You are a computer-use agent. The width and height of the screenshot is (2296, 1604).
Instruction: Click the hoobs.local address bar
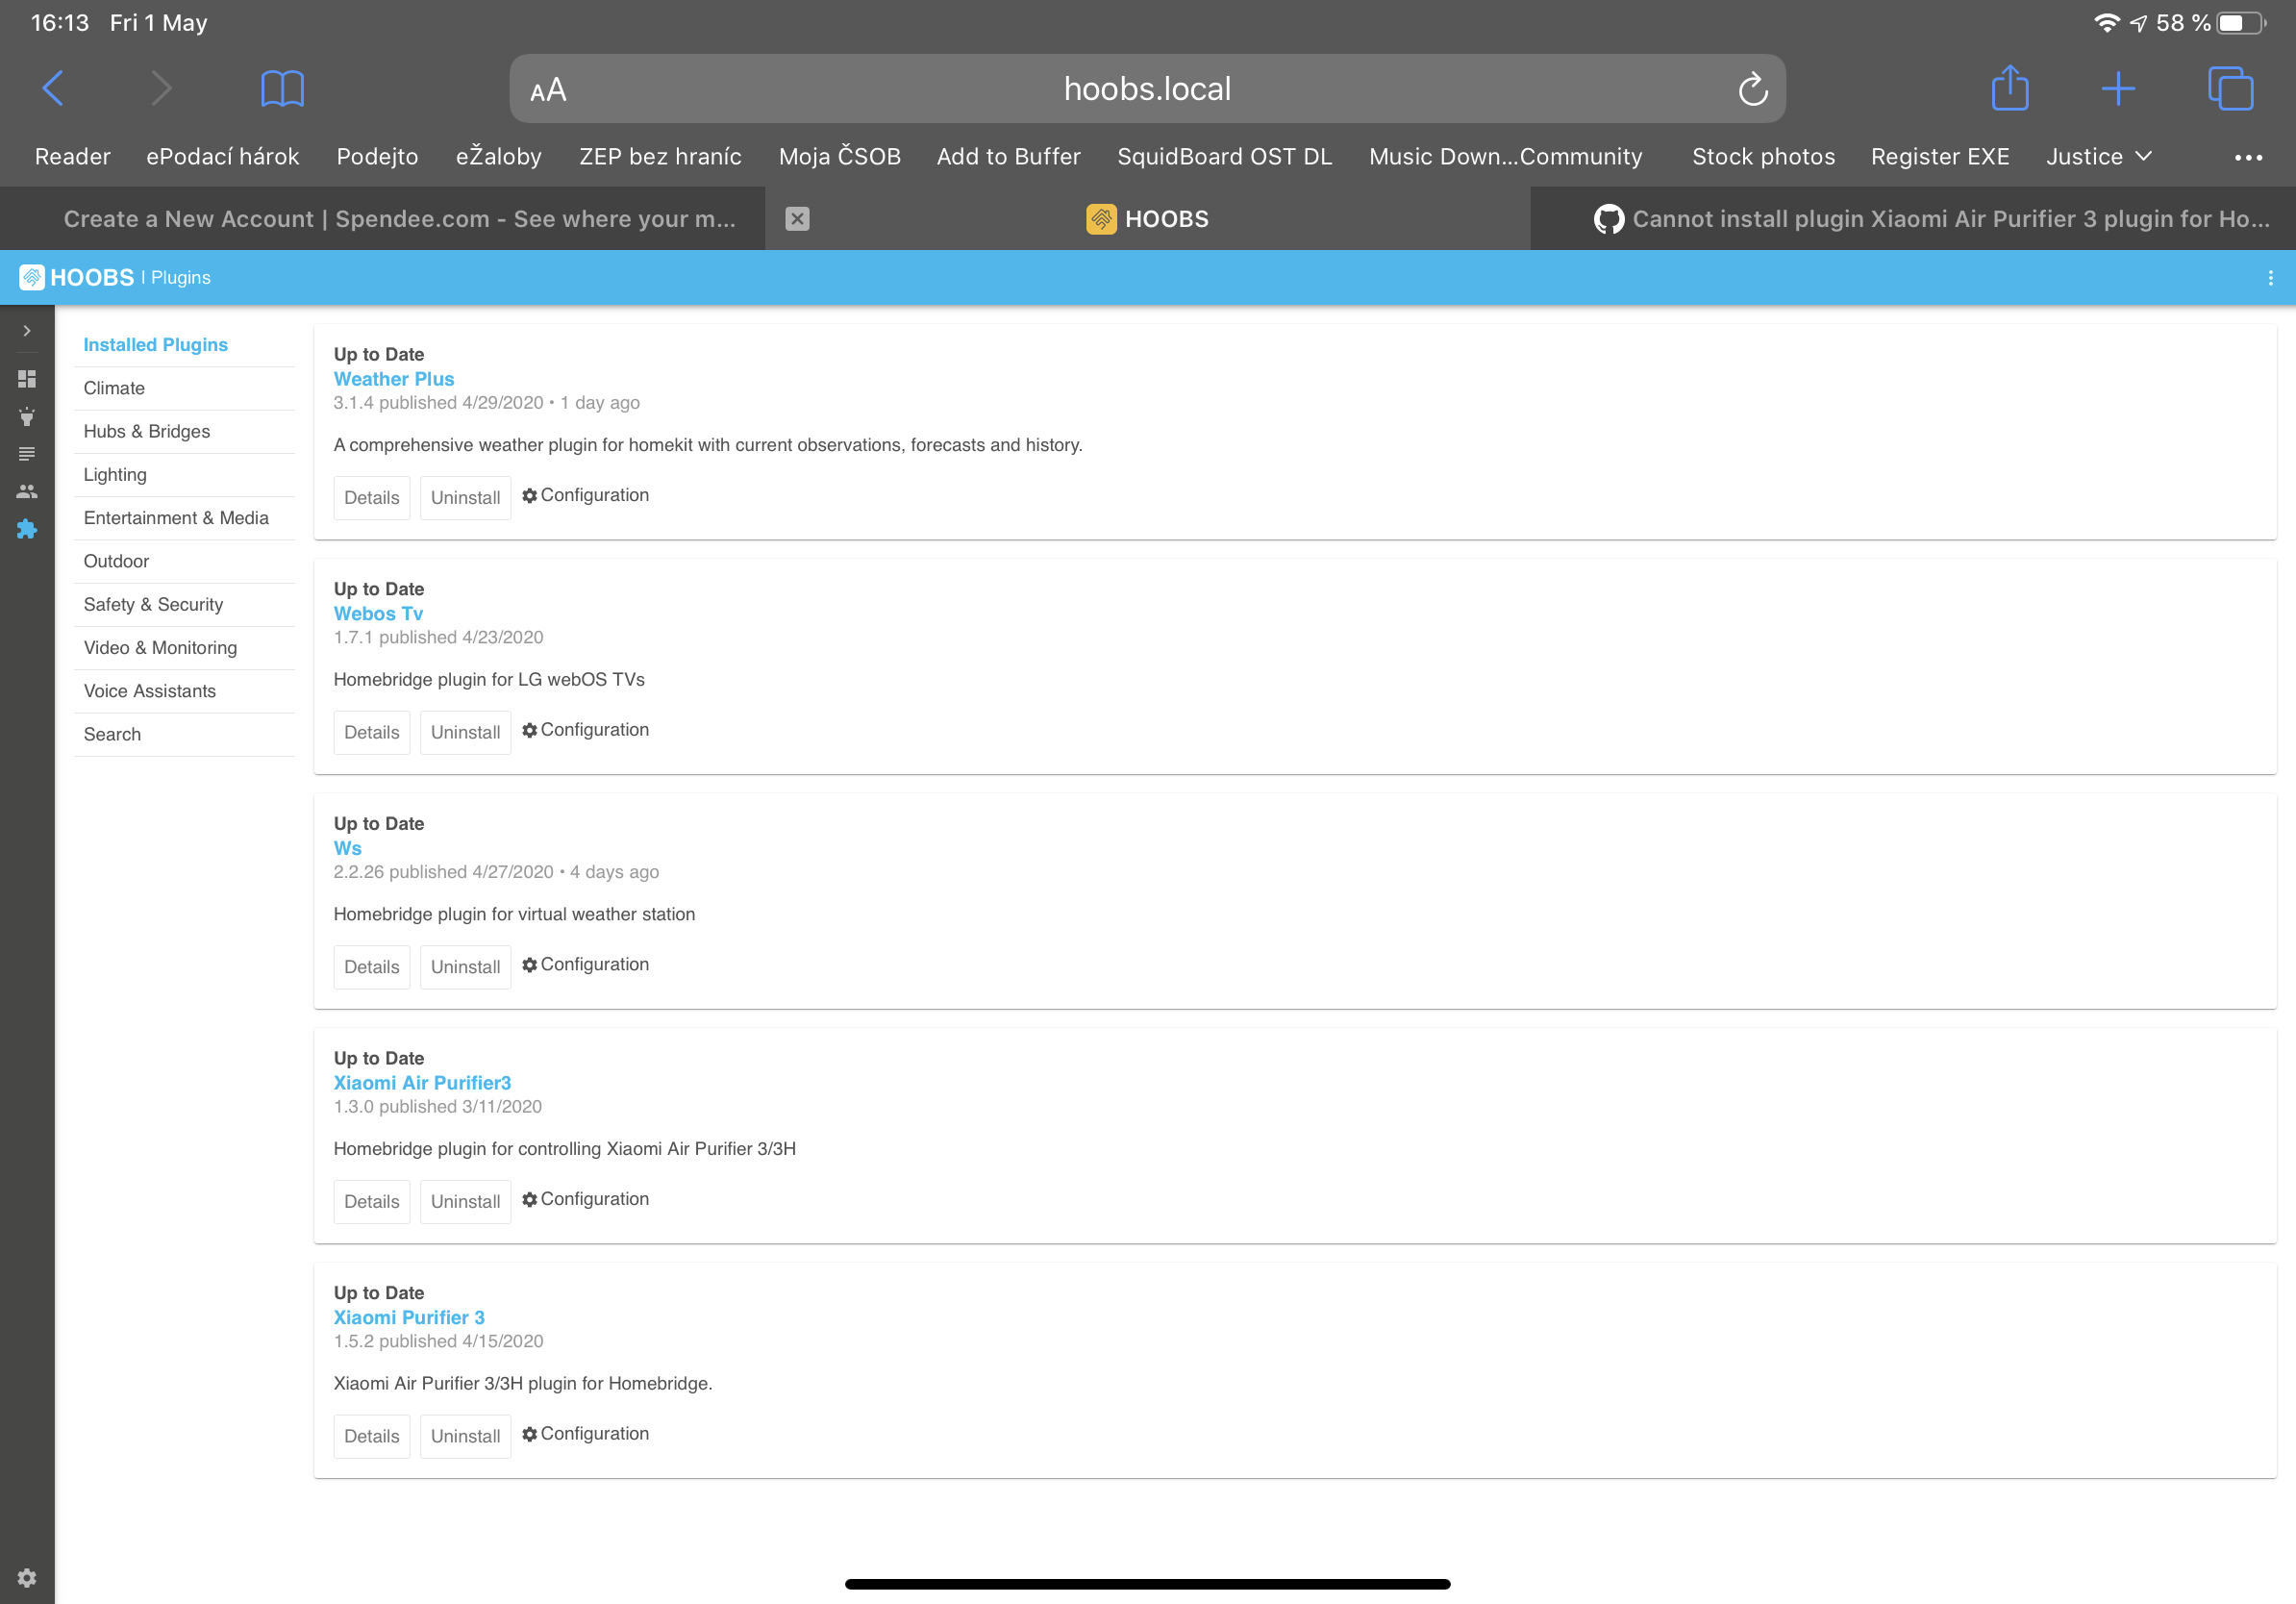pos(1146,88)
